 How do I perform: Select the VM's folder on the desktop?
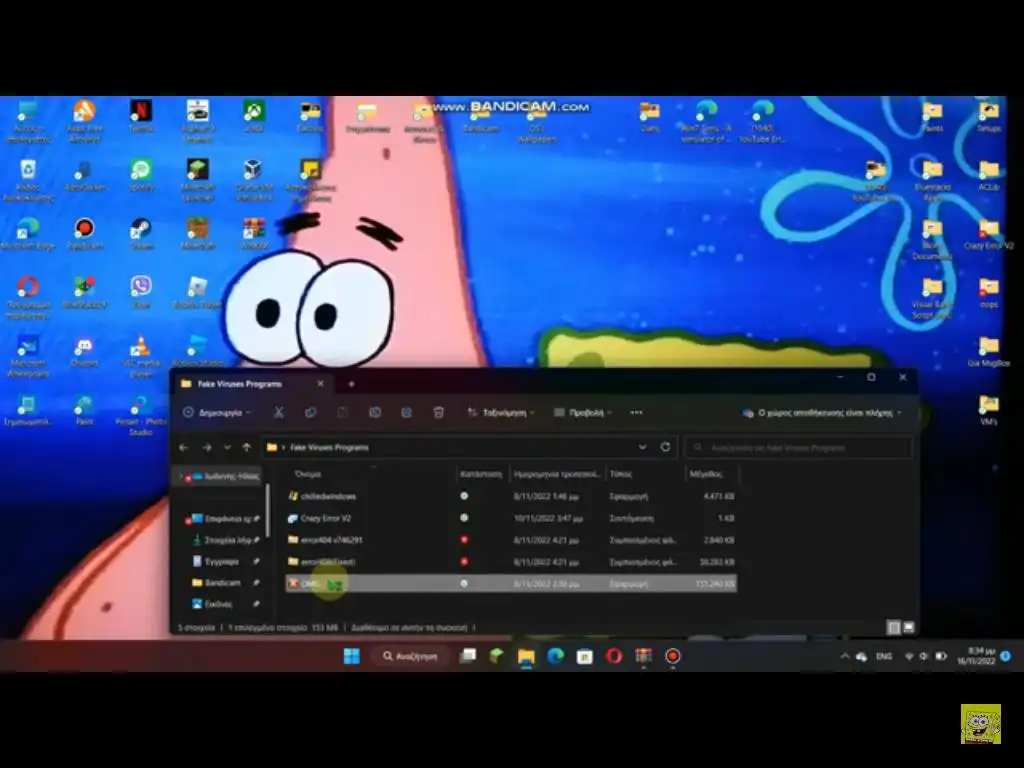tap(989, 410)
